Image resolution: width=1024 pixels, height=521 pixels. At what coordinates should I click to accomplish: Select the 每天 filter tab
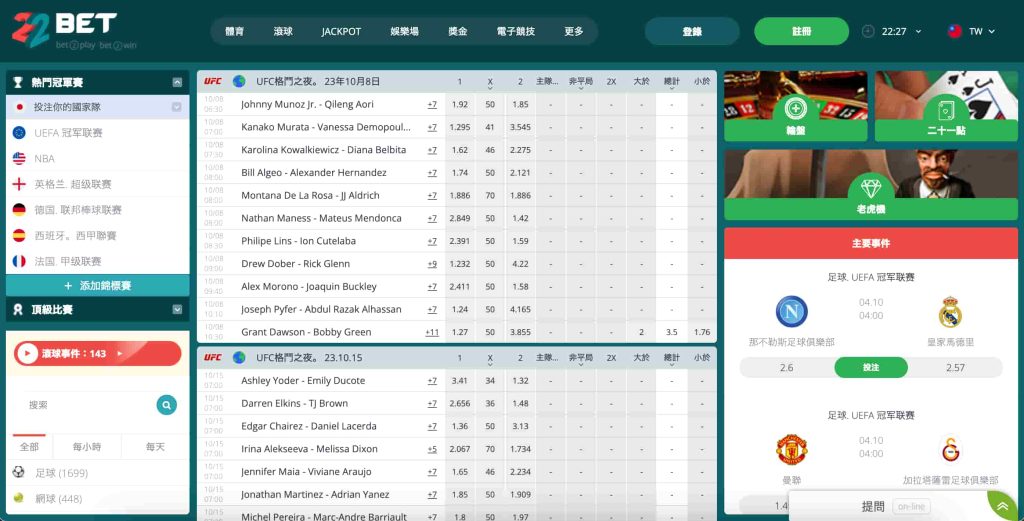(155, 447)
